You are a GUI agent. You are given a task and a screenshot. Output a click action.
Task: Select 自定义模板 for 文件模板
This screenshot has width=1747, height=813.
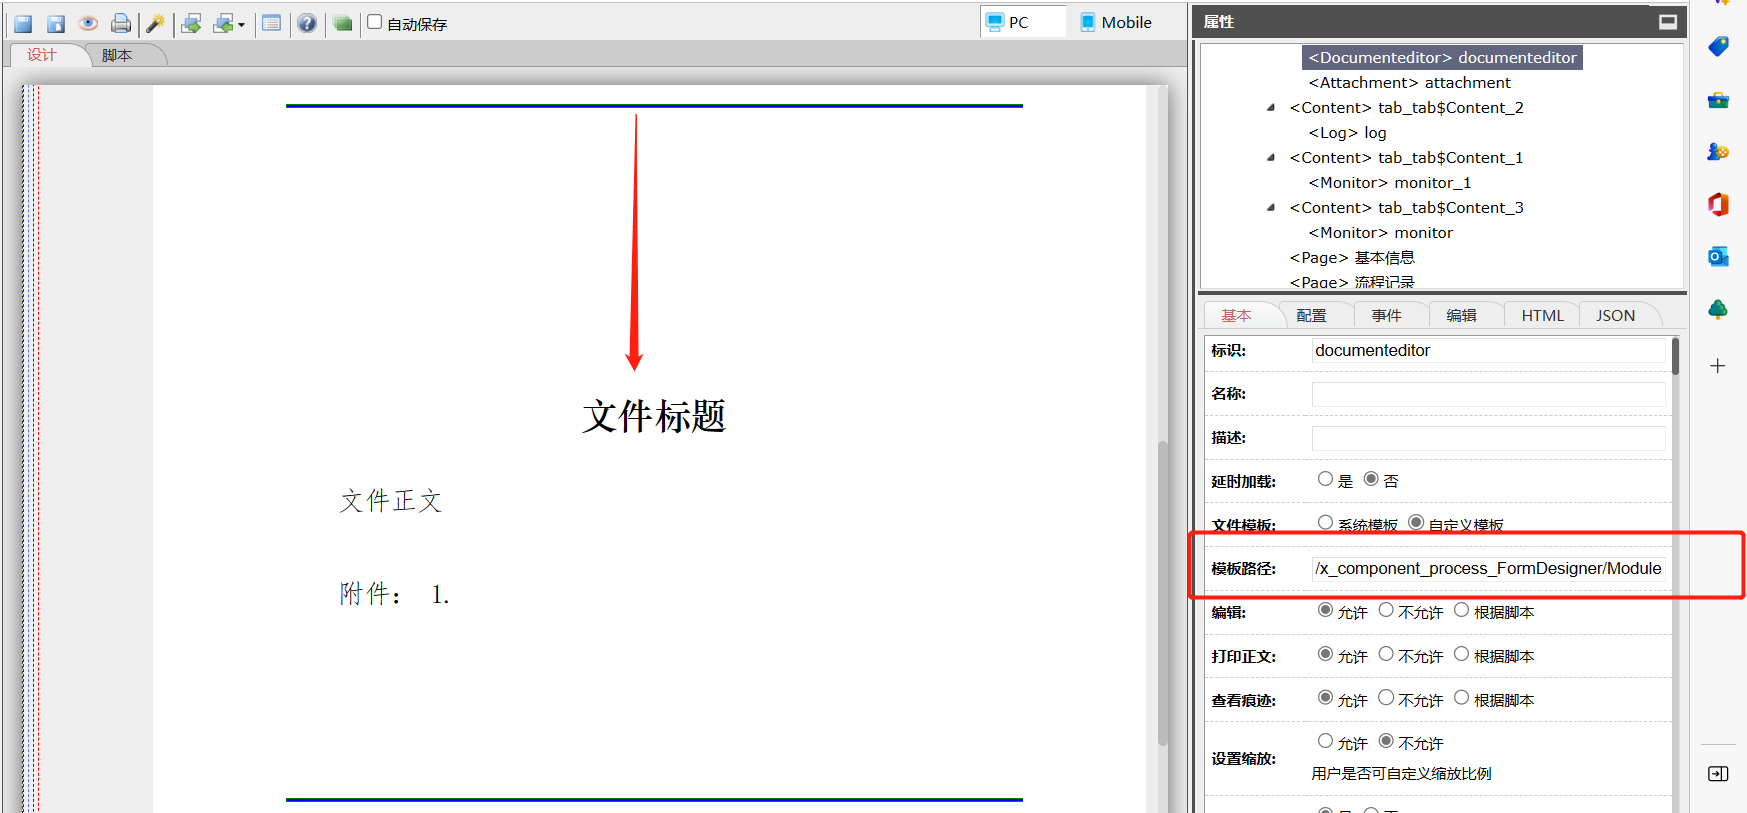click(x=1416, y=522)
